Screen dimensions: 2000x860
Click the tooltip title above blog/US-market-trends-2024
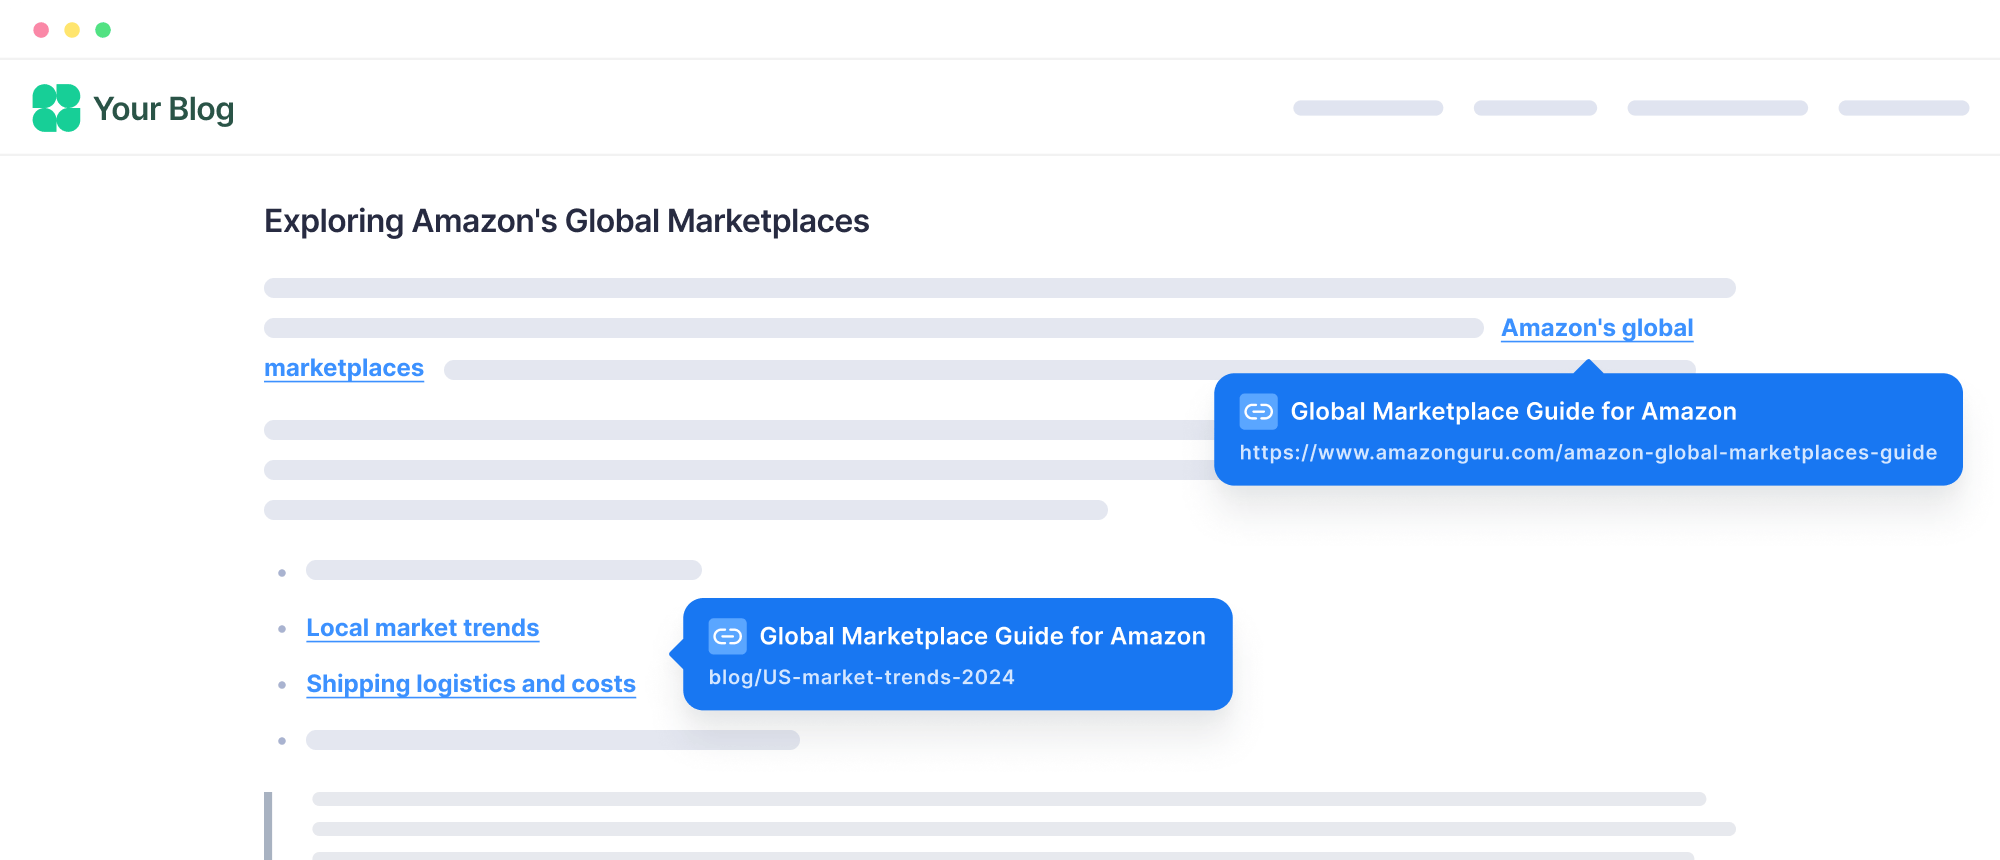click(982, 636)
